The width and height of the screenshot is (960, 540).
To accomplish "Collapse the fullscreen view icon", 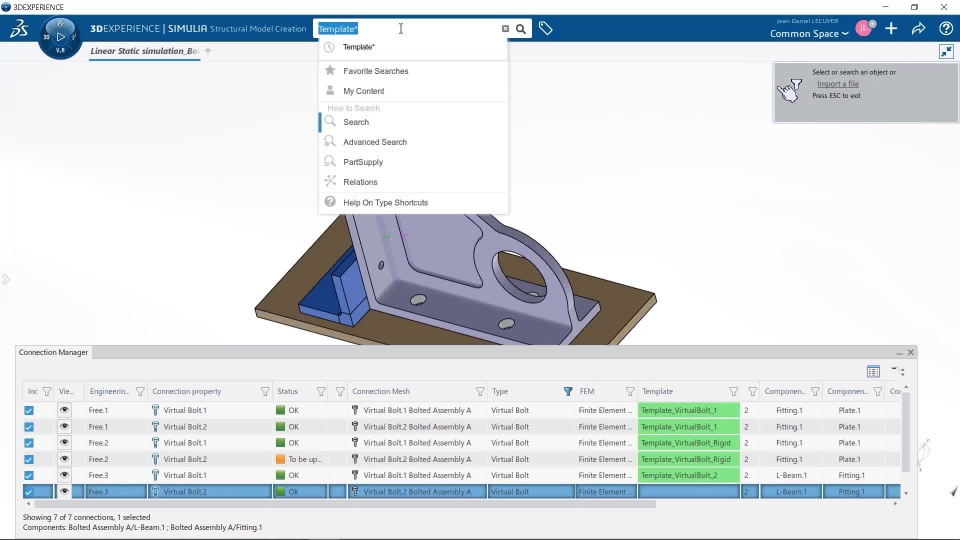I will [x=947, y=51].
